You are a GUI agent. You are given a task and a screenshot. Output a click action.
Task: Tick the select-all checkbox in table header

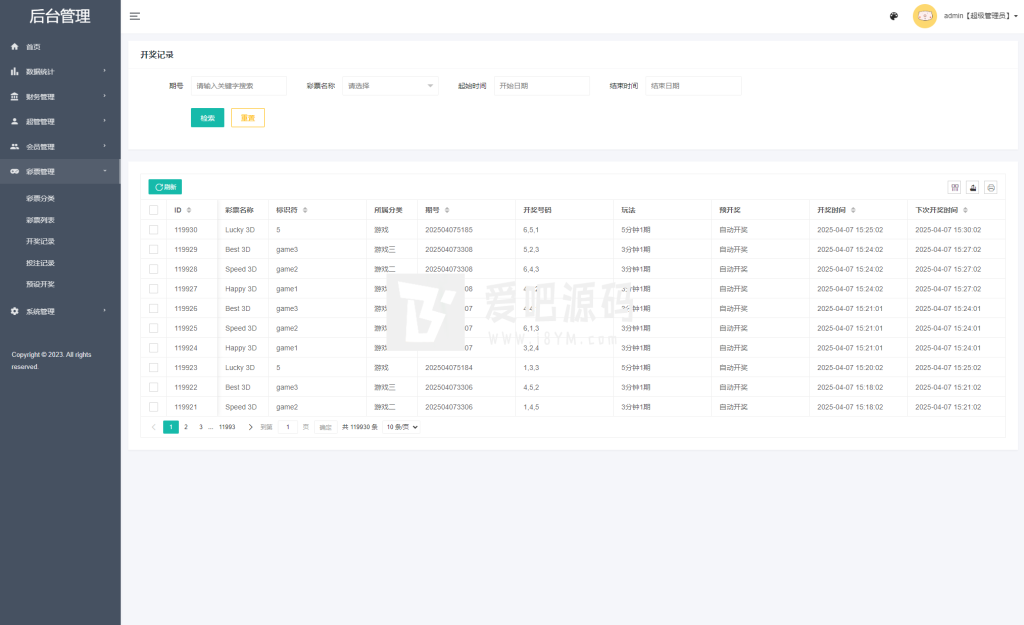click(153, 210)
